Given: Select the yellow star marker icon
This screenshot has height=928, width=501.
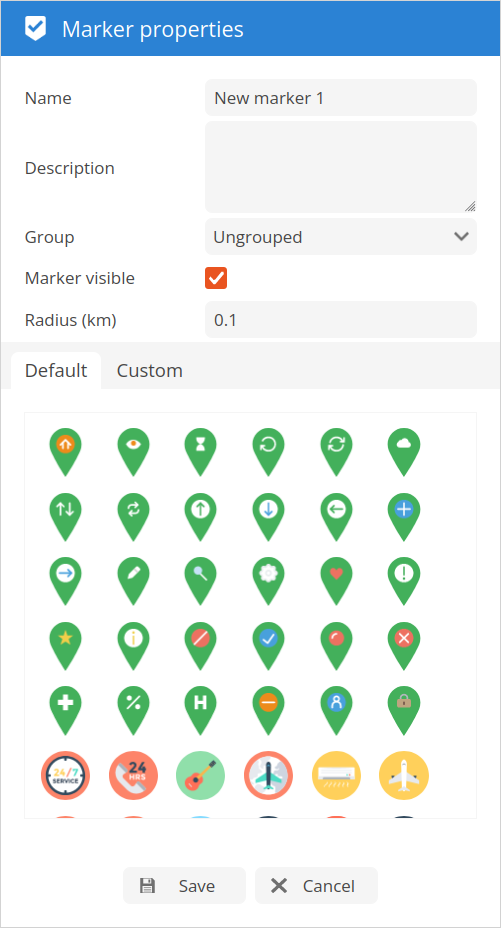Looking at the screenshot, I should point(65,646).
